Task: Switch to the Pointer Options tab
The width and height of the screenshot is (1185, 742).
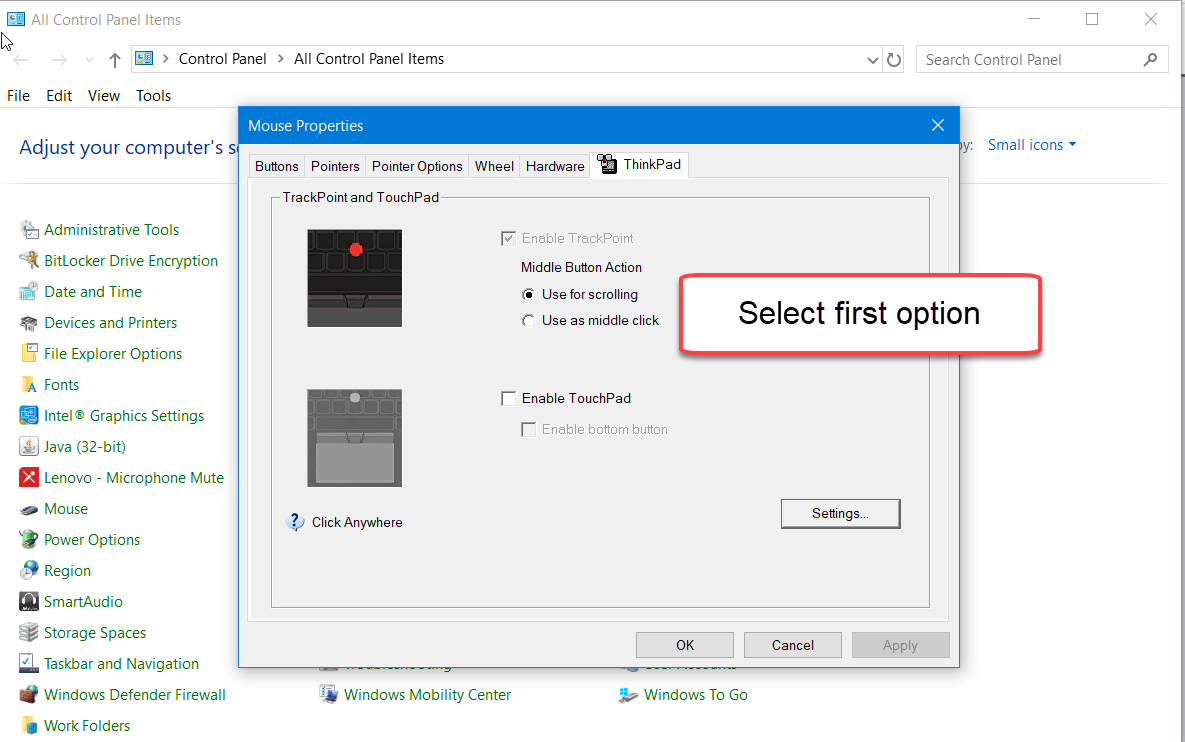Action: click(417, 165)
